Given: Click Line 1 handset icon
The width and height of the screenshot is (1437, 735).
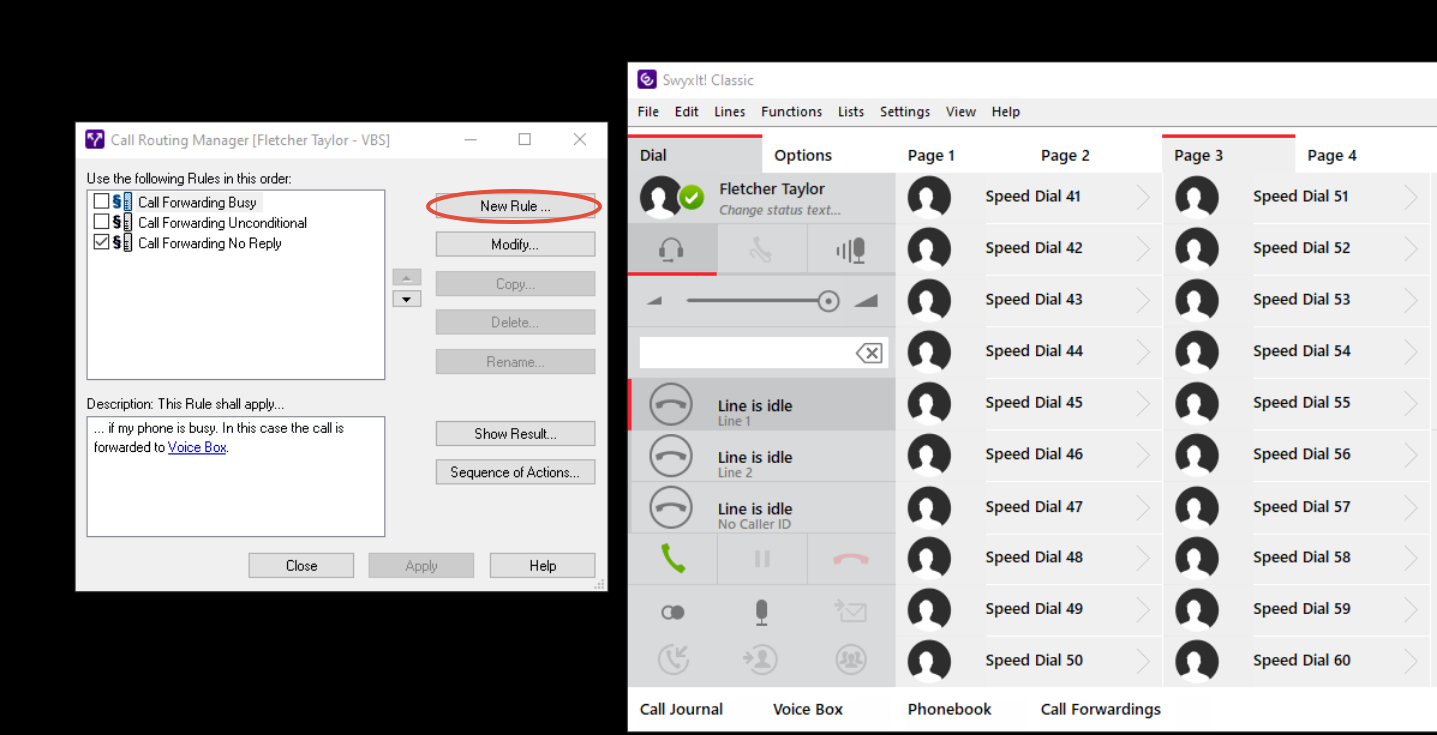Looking at the screenshot, I should coord(670,406).
